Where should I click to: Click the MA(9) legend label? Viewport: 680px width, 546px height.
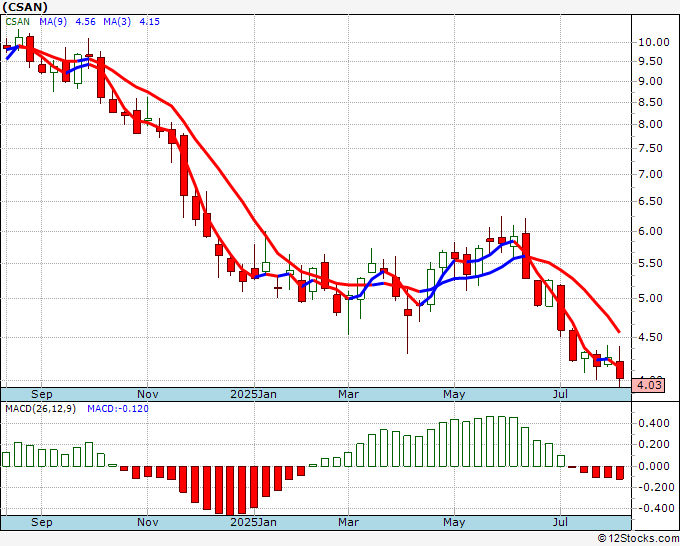(x=53, y=22)
